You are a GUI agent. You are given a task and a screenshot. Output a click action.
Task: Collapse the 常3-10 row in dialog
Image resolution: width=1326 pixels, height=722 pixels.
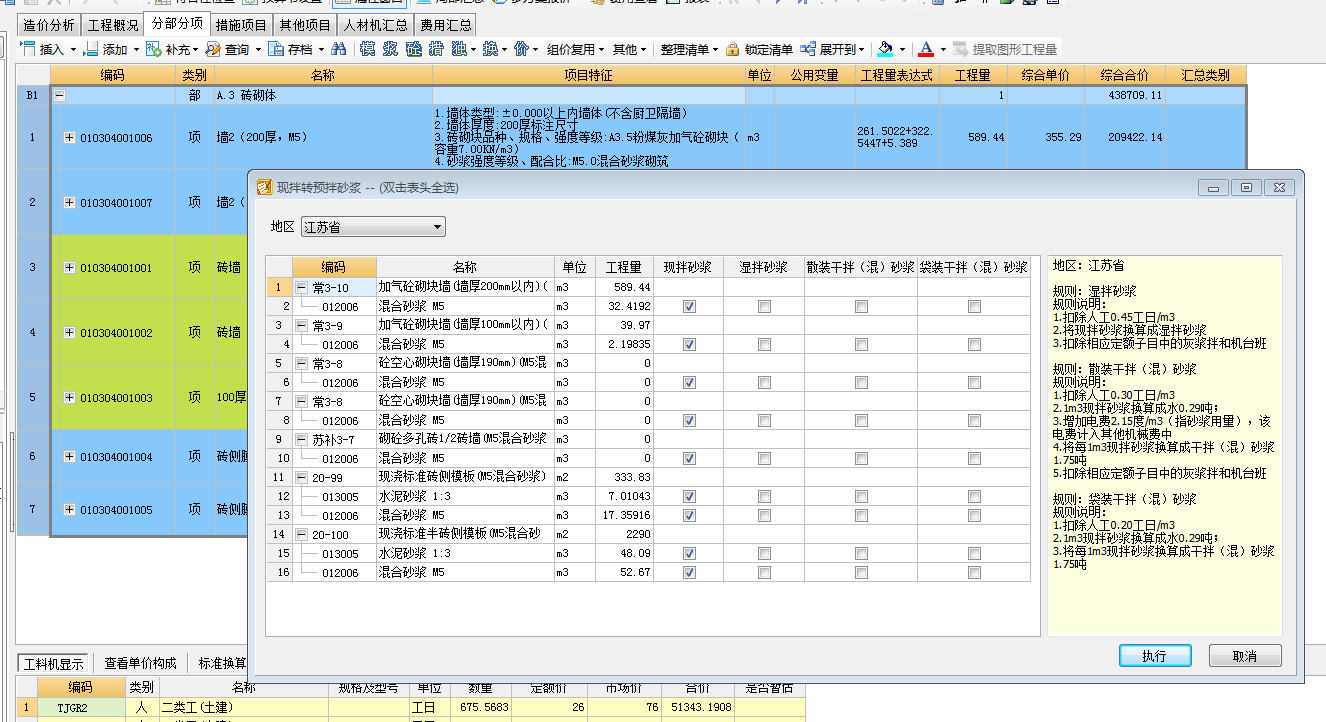302,288
